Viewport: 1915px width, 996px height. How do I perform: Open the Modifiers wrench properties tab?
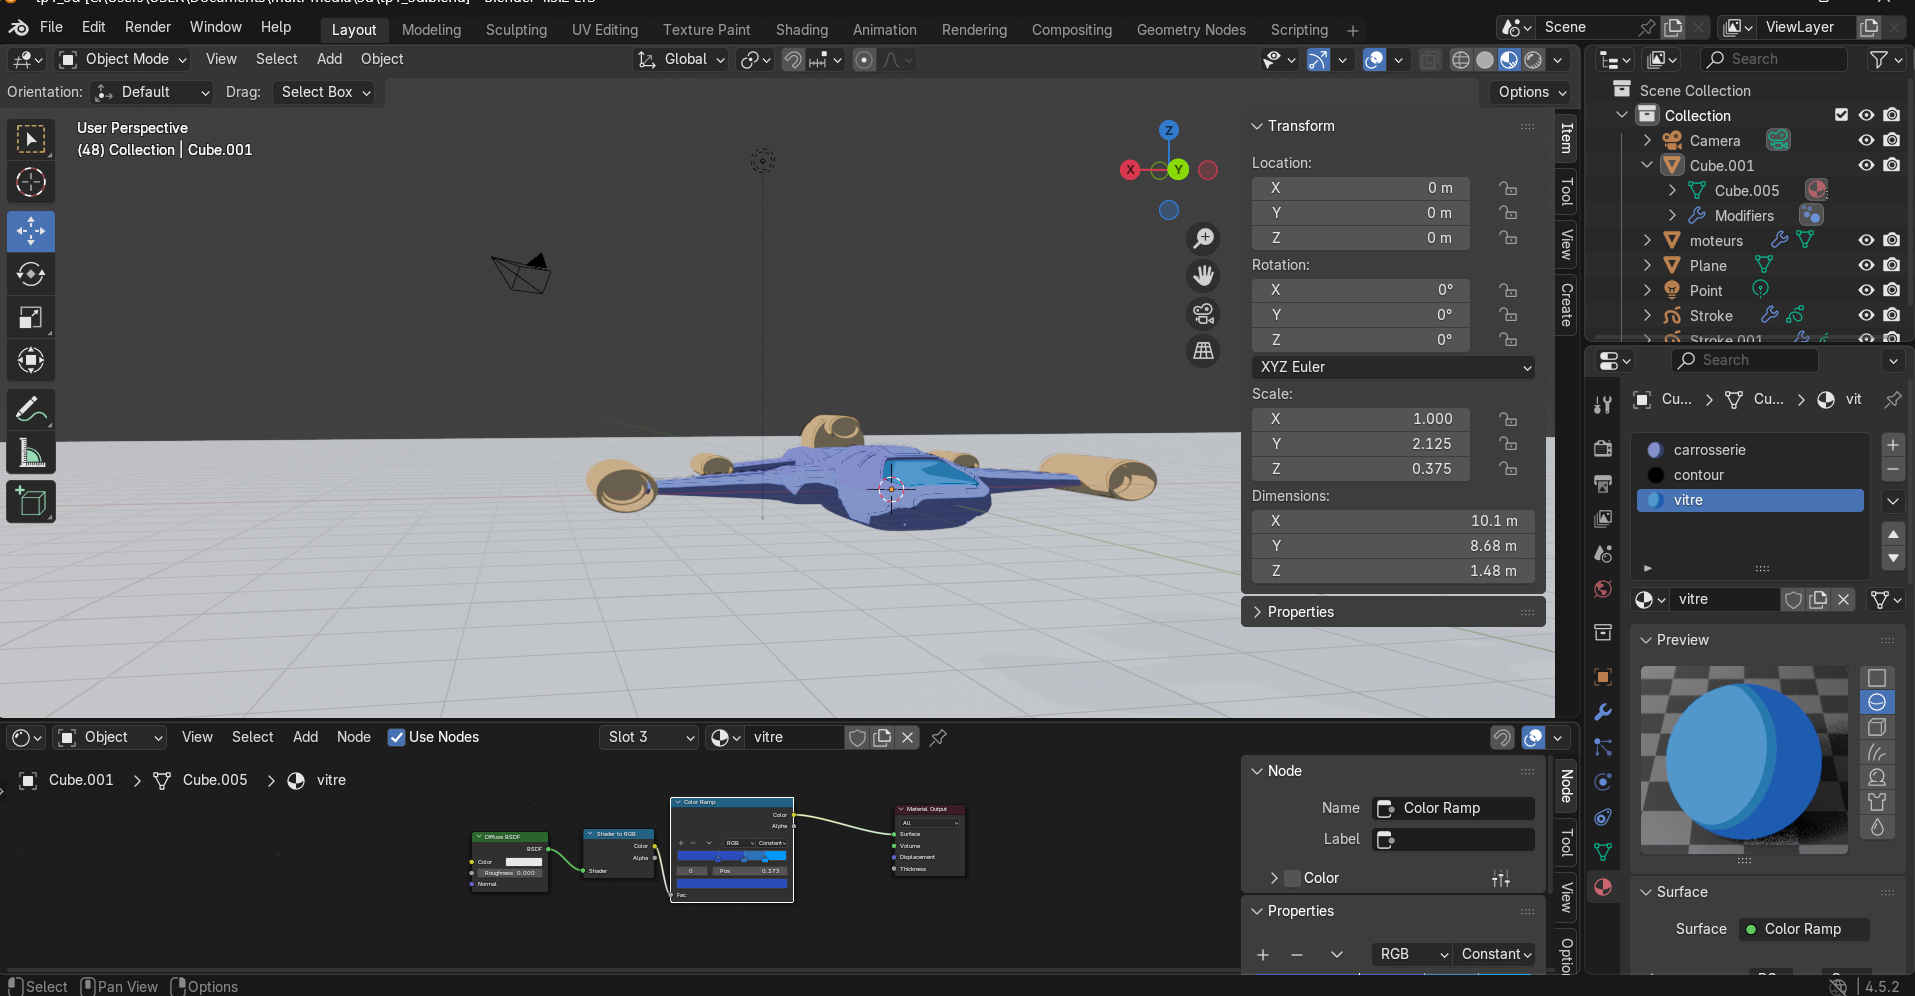pyautogui.click(x=1603, y=712)
